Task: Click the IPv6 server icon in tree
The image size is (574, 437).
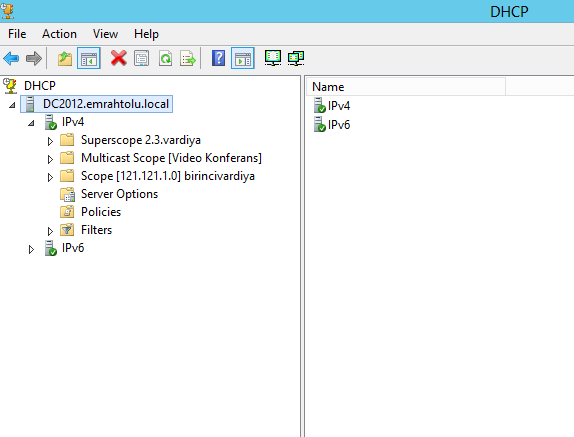Action: point(50,248)
